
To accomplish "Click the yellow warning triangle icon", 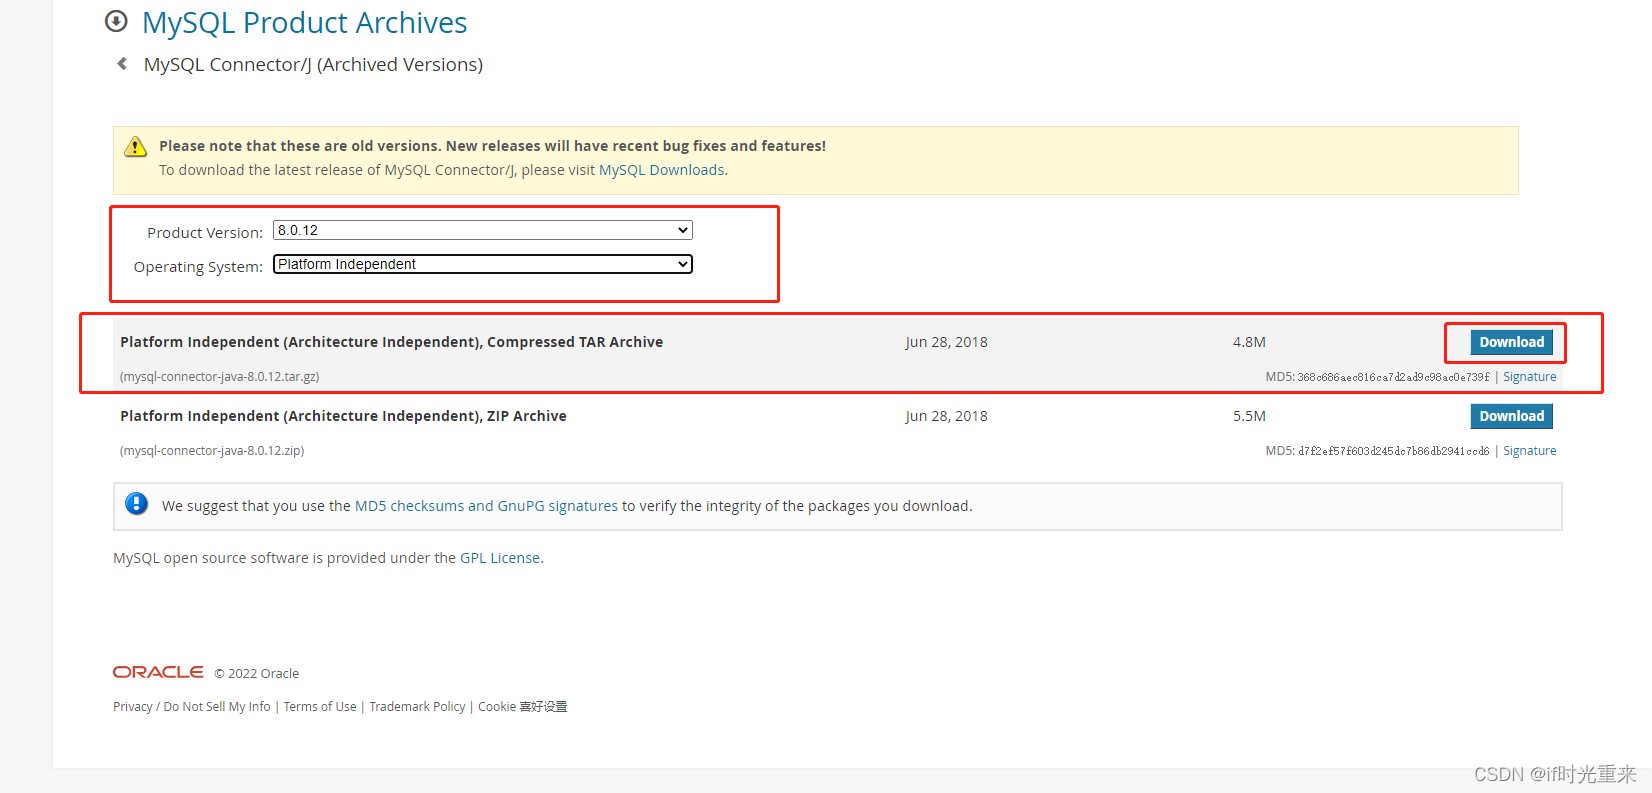I will coord(135,147).
